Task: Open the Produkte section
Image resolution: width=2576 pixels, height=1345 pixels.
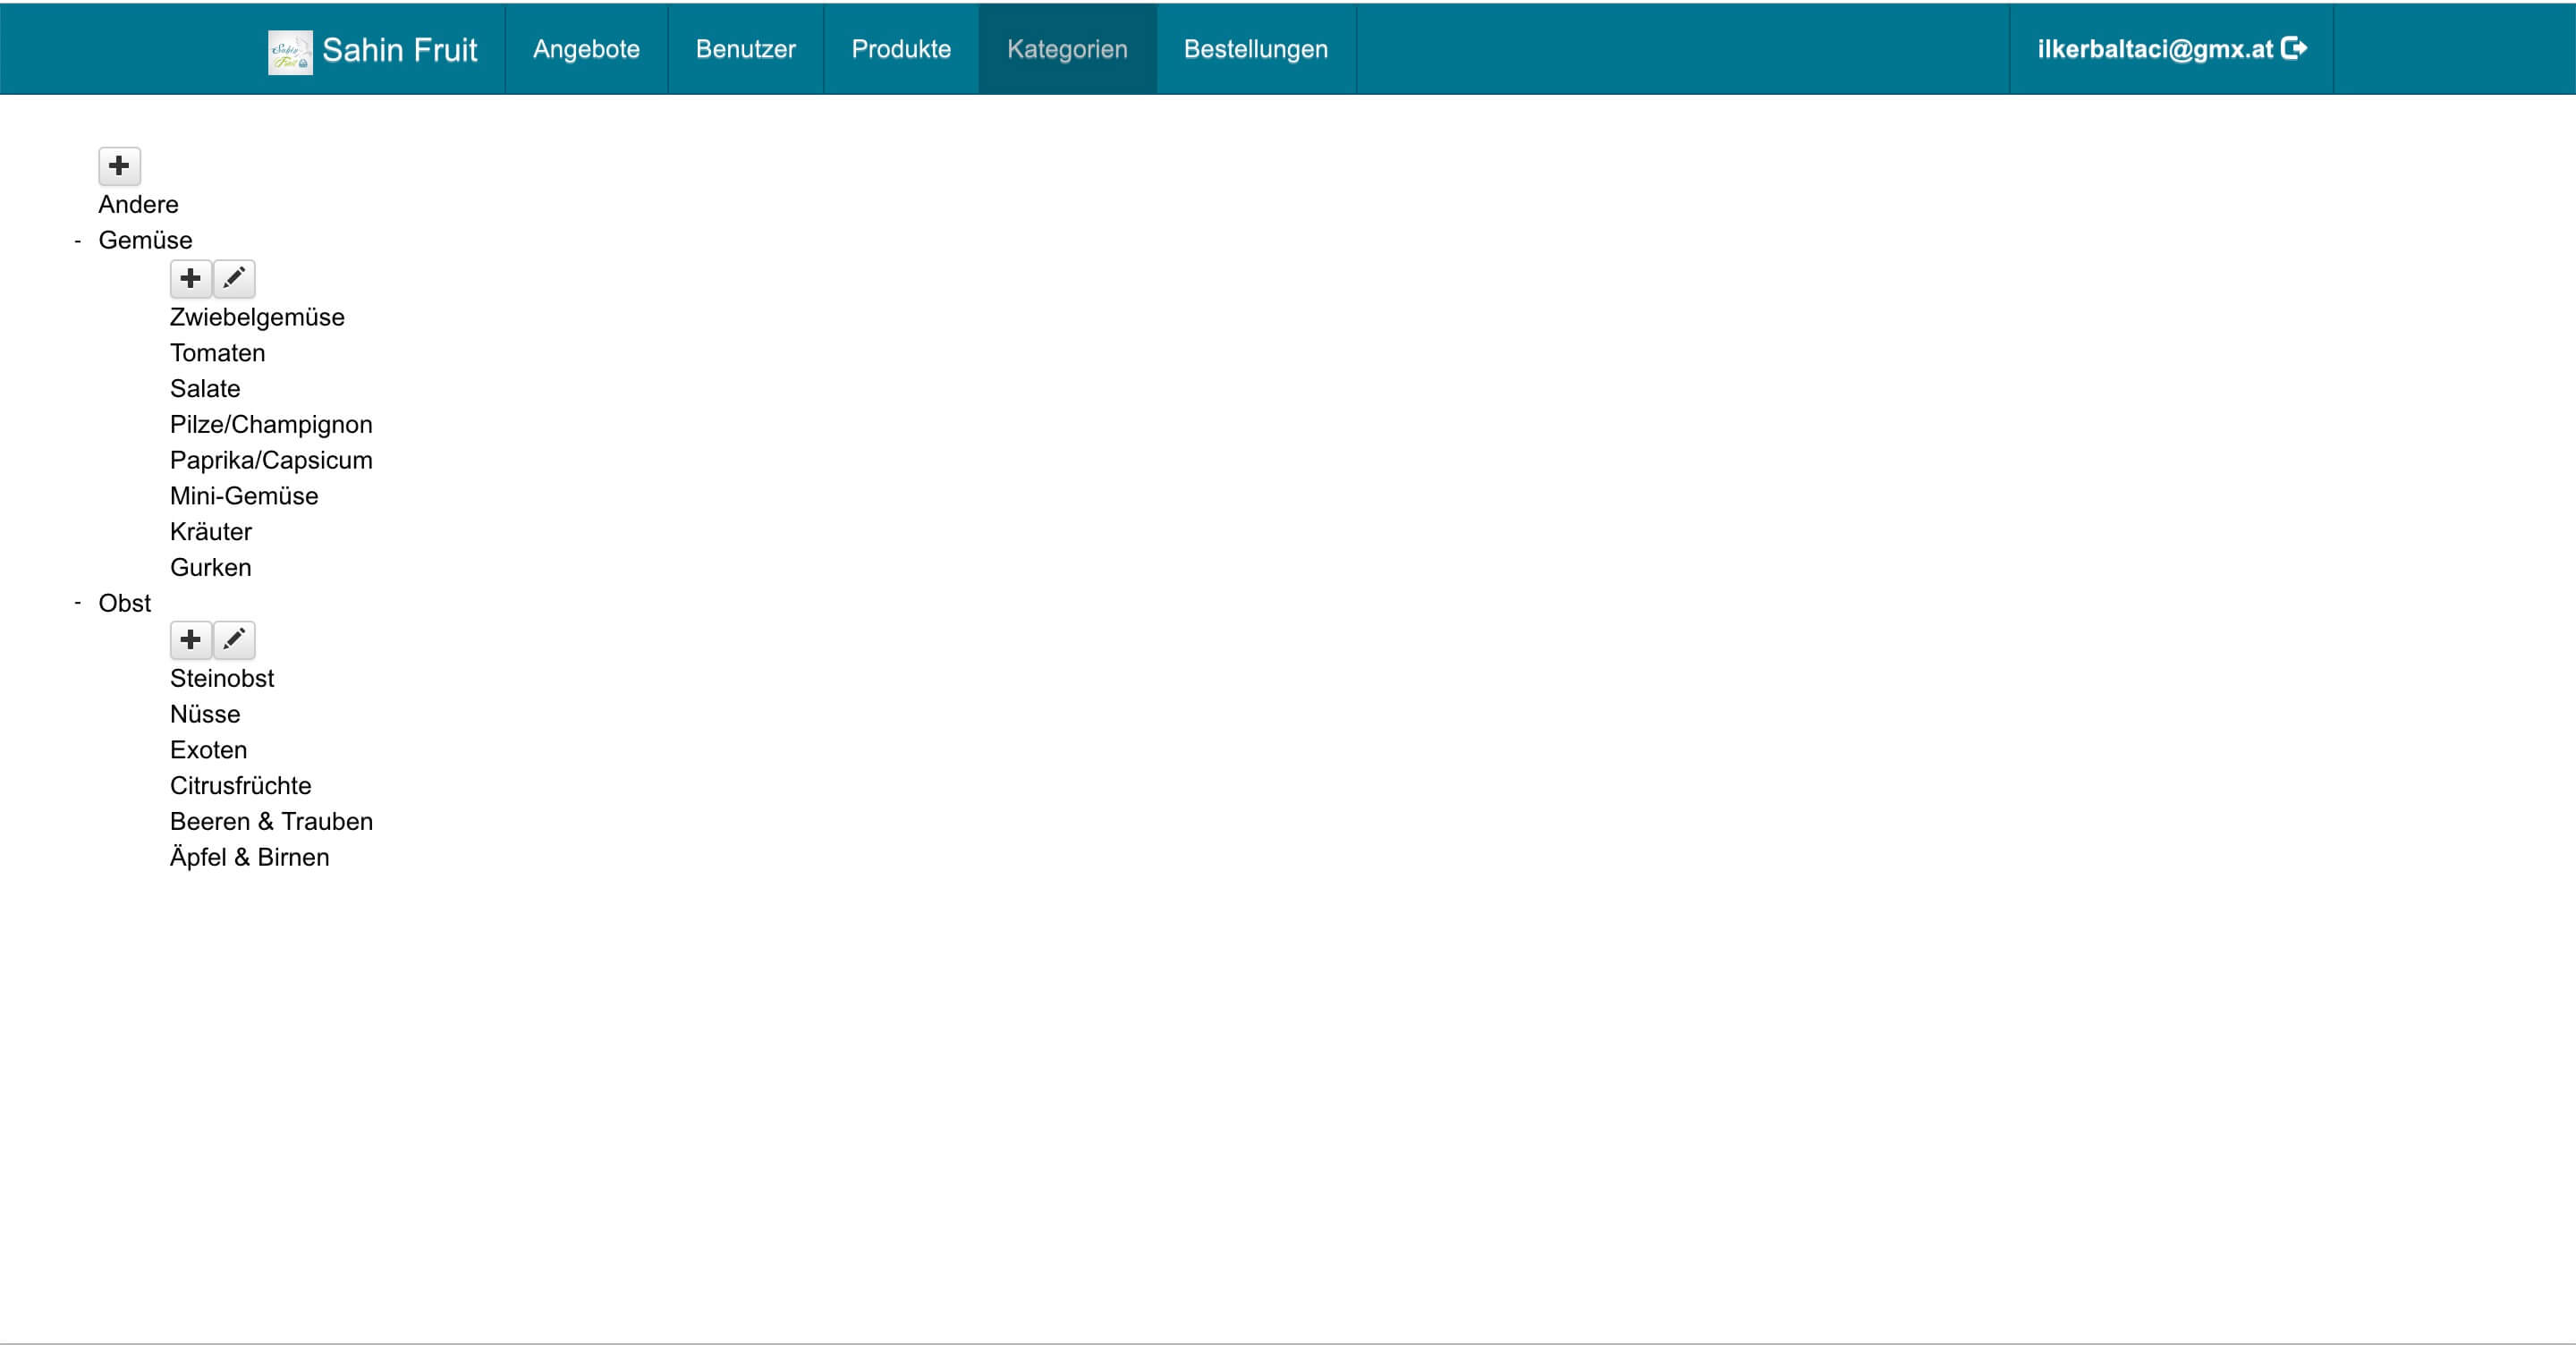Action: [x=900, y=49]
